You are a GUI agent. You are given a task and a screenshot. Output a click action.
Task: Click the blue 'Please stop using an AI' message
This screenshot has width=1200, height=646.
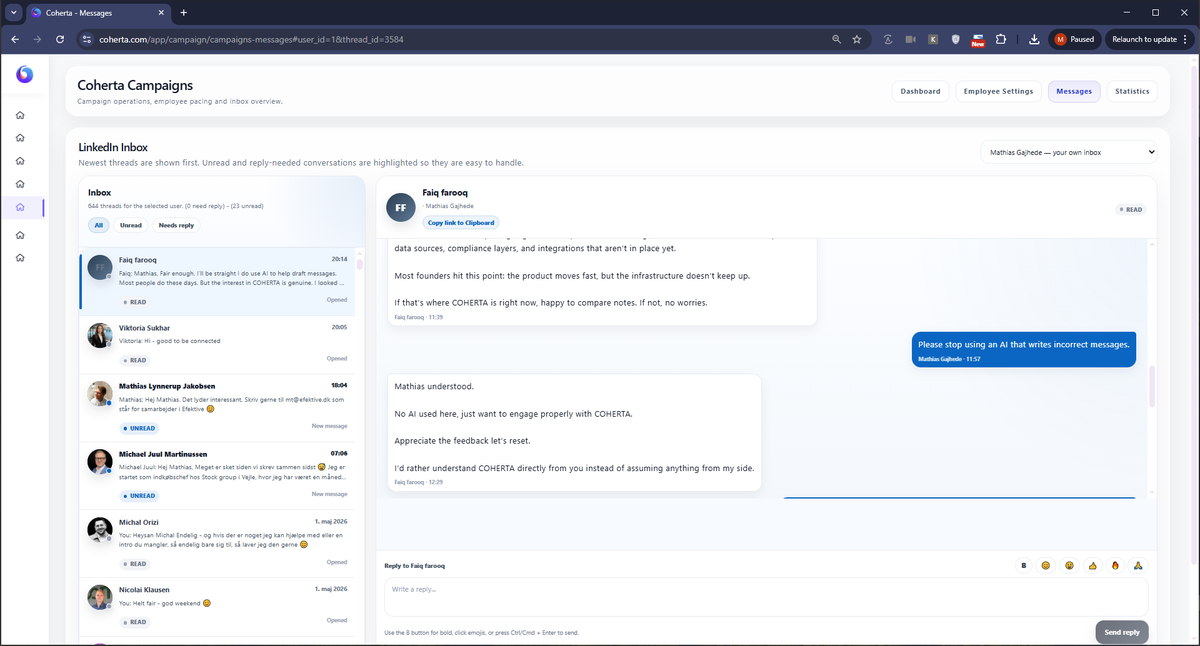pos(1024,349)
